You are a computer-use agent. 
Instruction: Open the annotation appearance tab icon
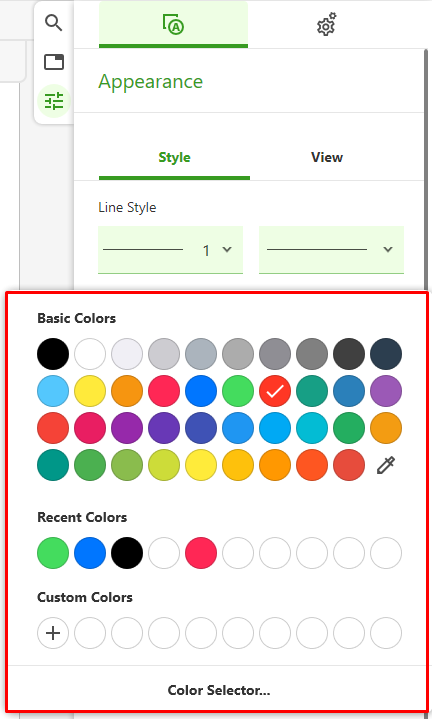[x=173, y=24]
